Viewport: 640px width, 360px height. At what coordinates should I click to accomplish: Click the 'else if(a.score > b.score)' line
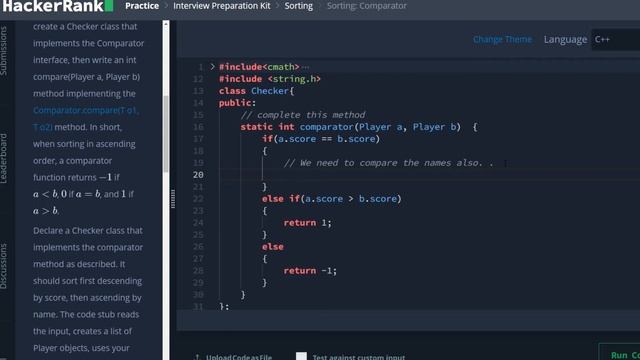click(x=331, y=199)
